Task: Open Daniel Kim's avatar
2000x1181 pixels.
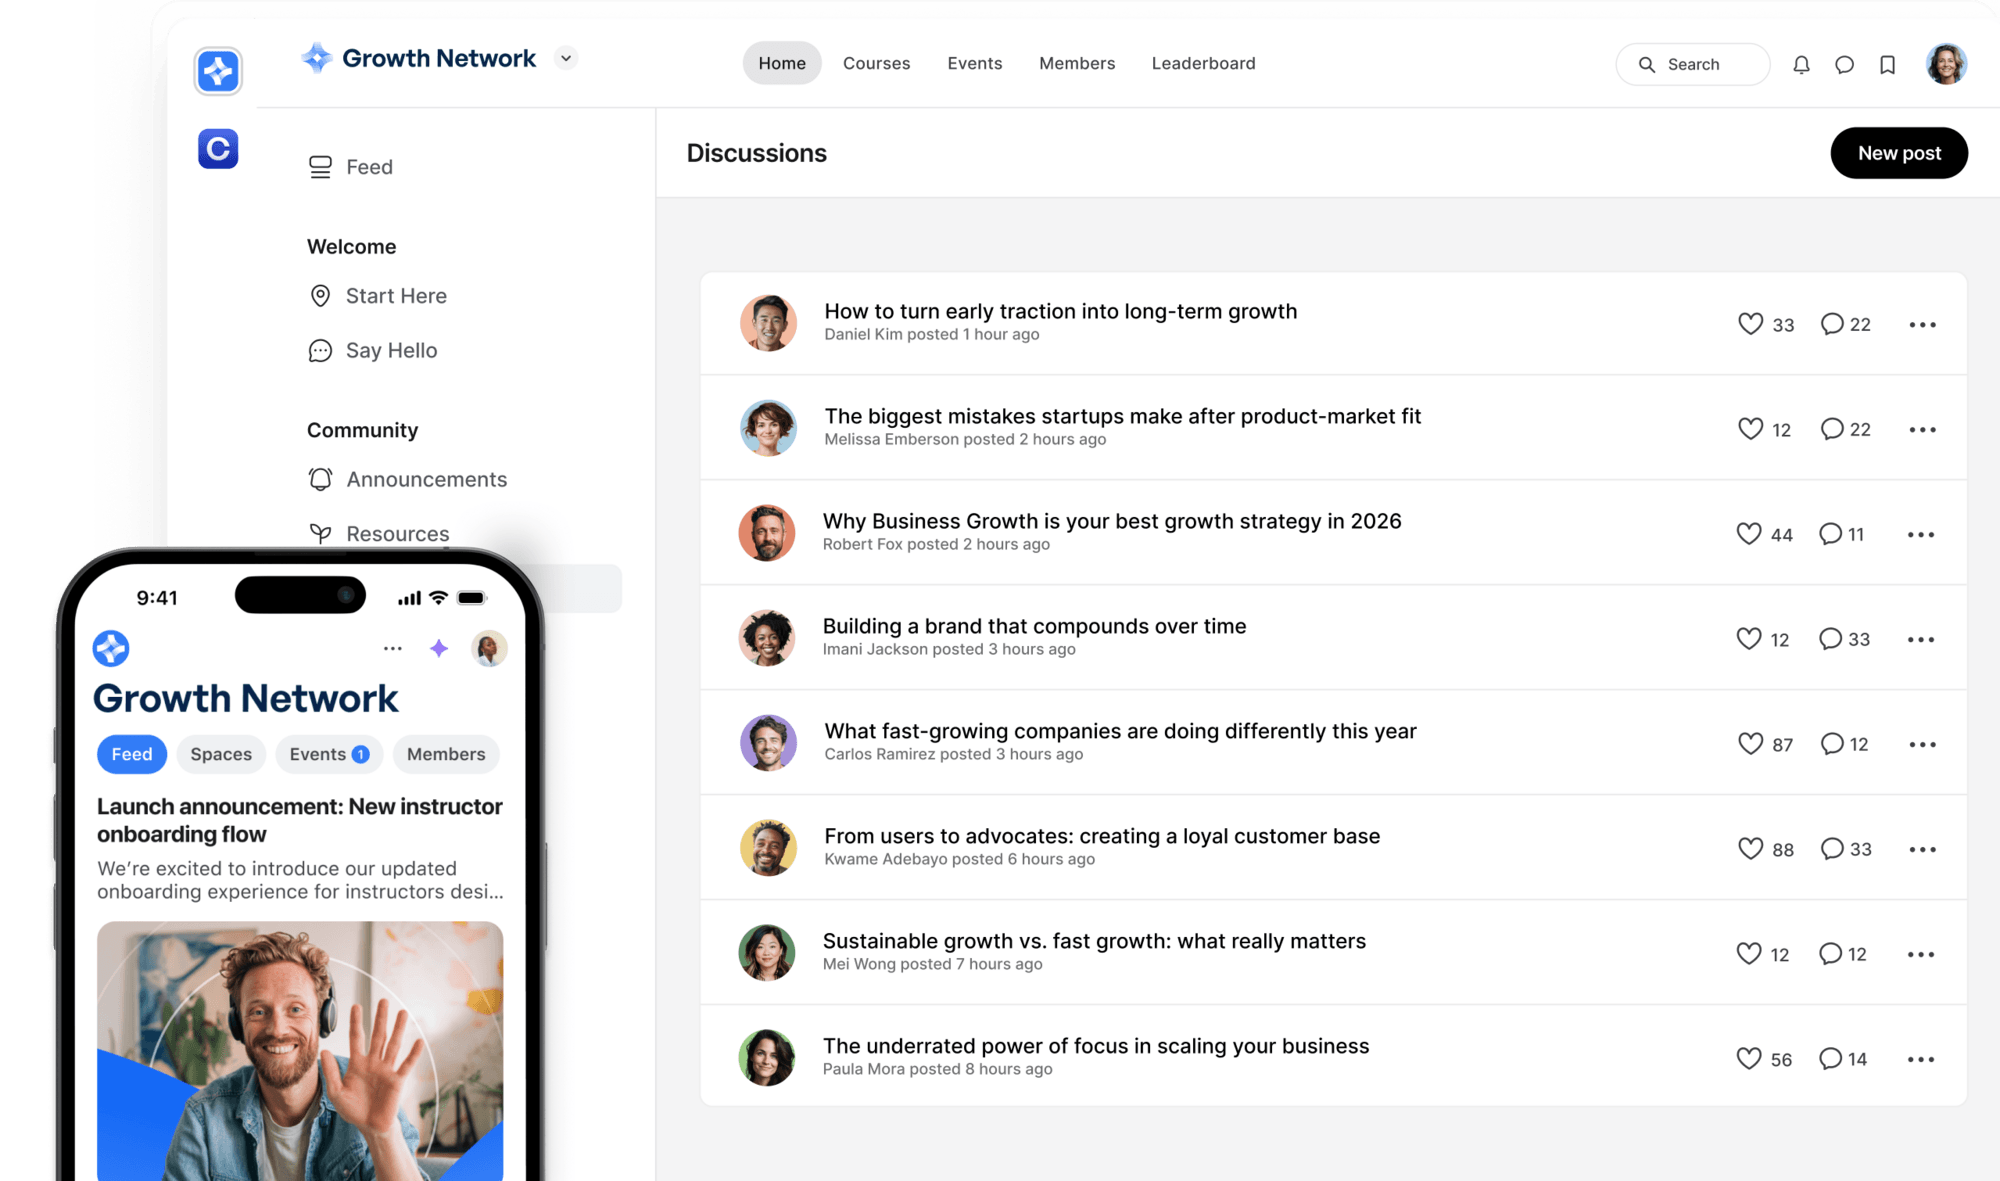Action: pos(768,323)
